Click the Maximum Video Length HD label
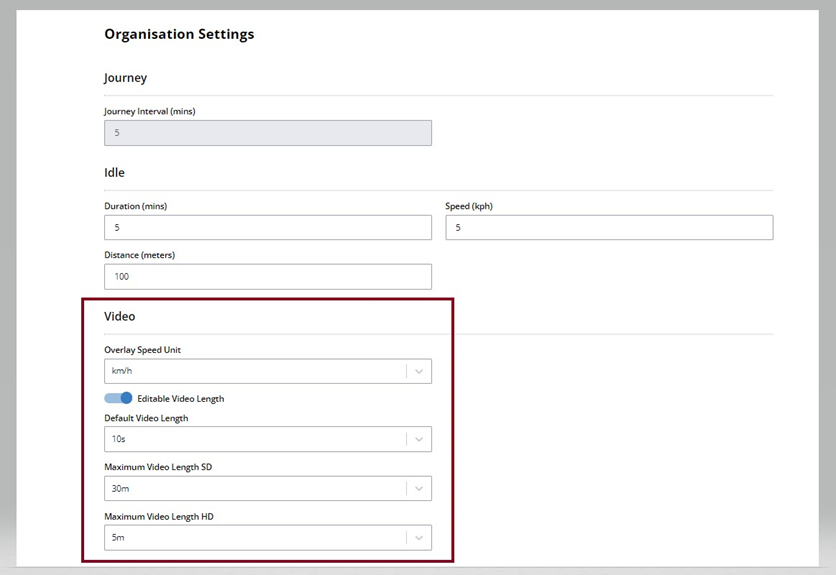 click(159, 516)
